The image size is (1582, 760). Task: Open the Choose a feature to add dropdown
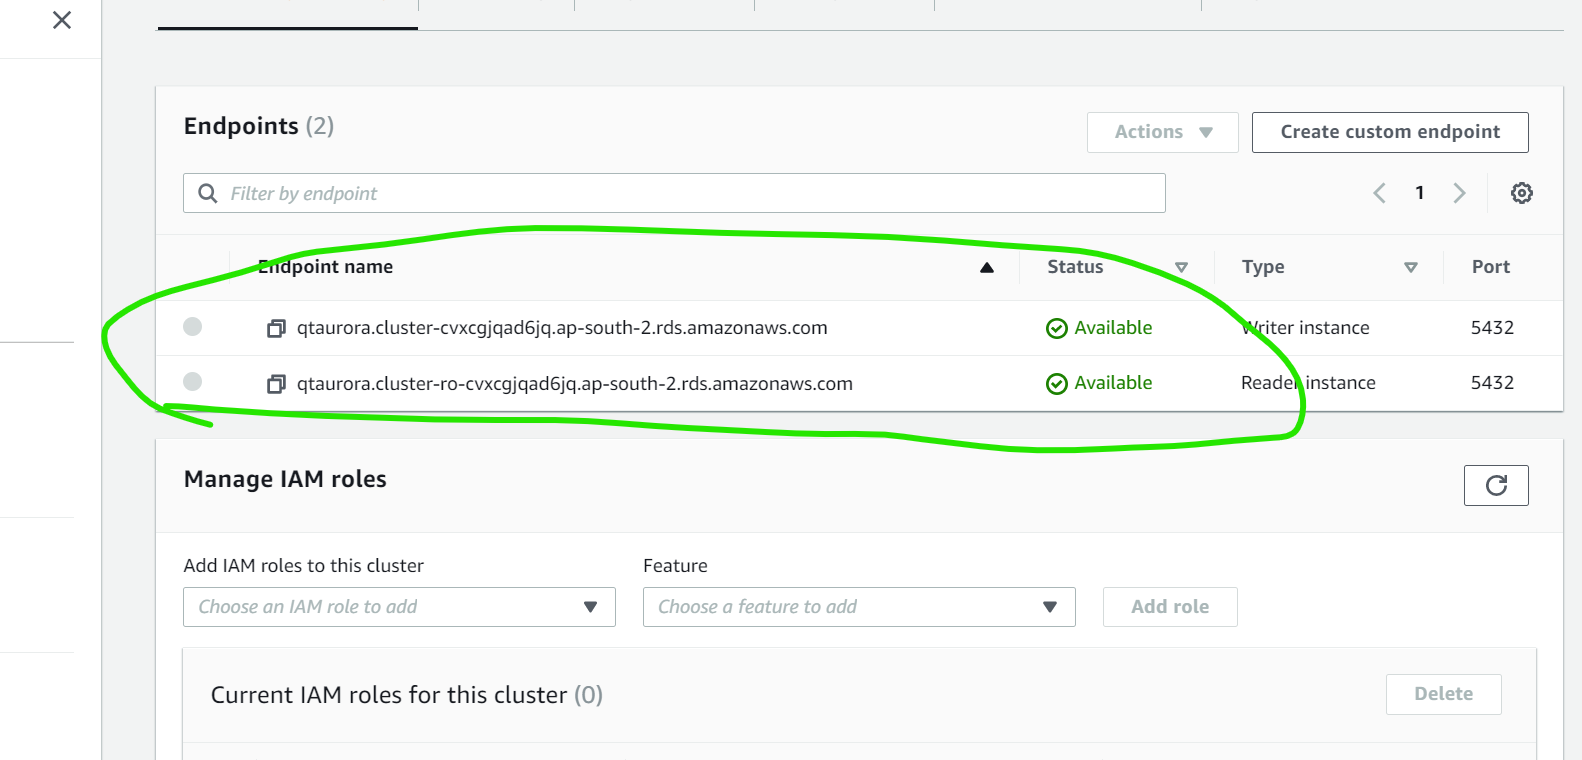point(859,607)
